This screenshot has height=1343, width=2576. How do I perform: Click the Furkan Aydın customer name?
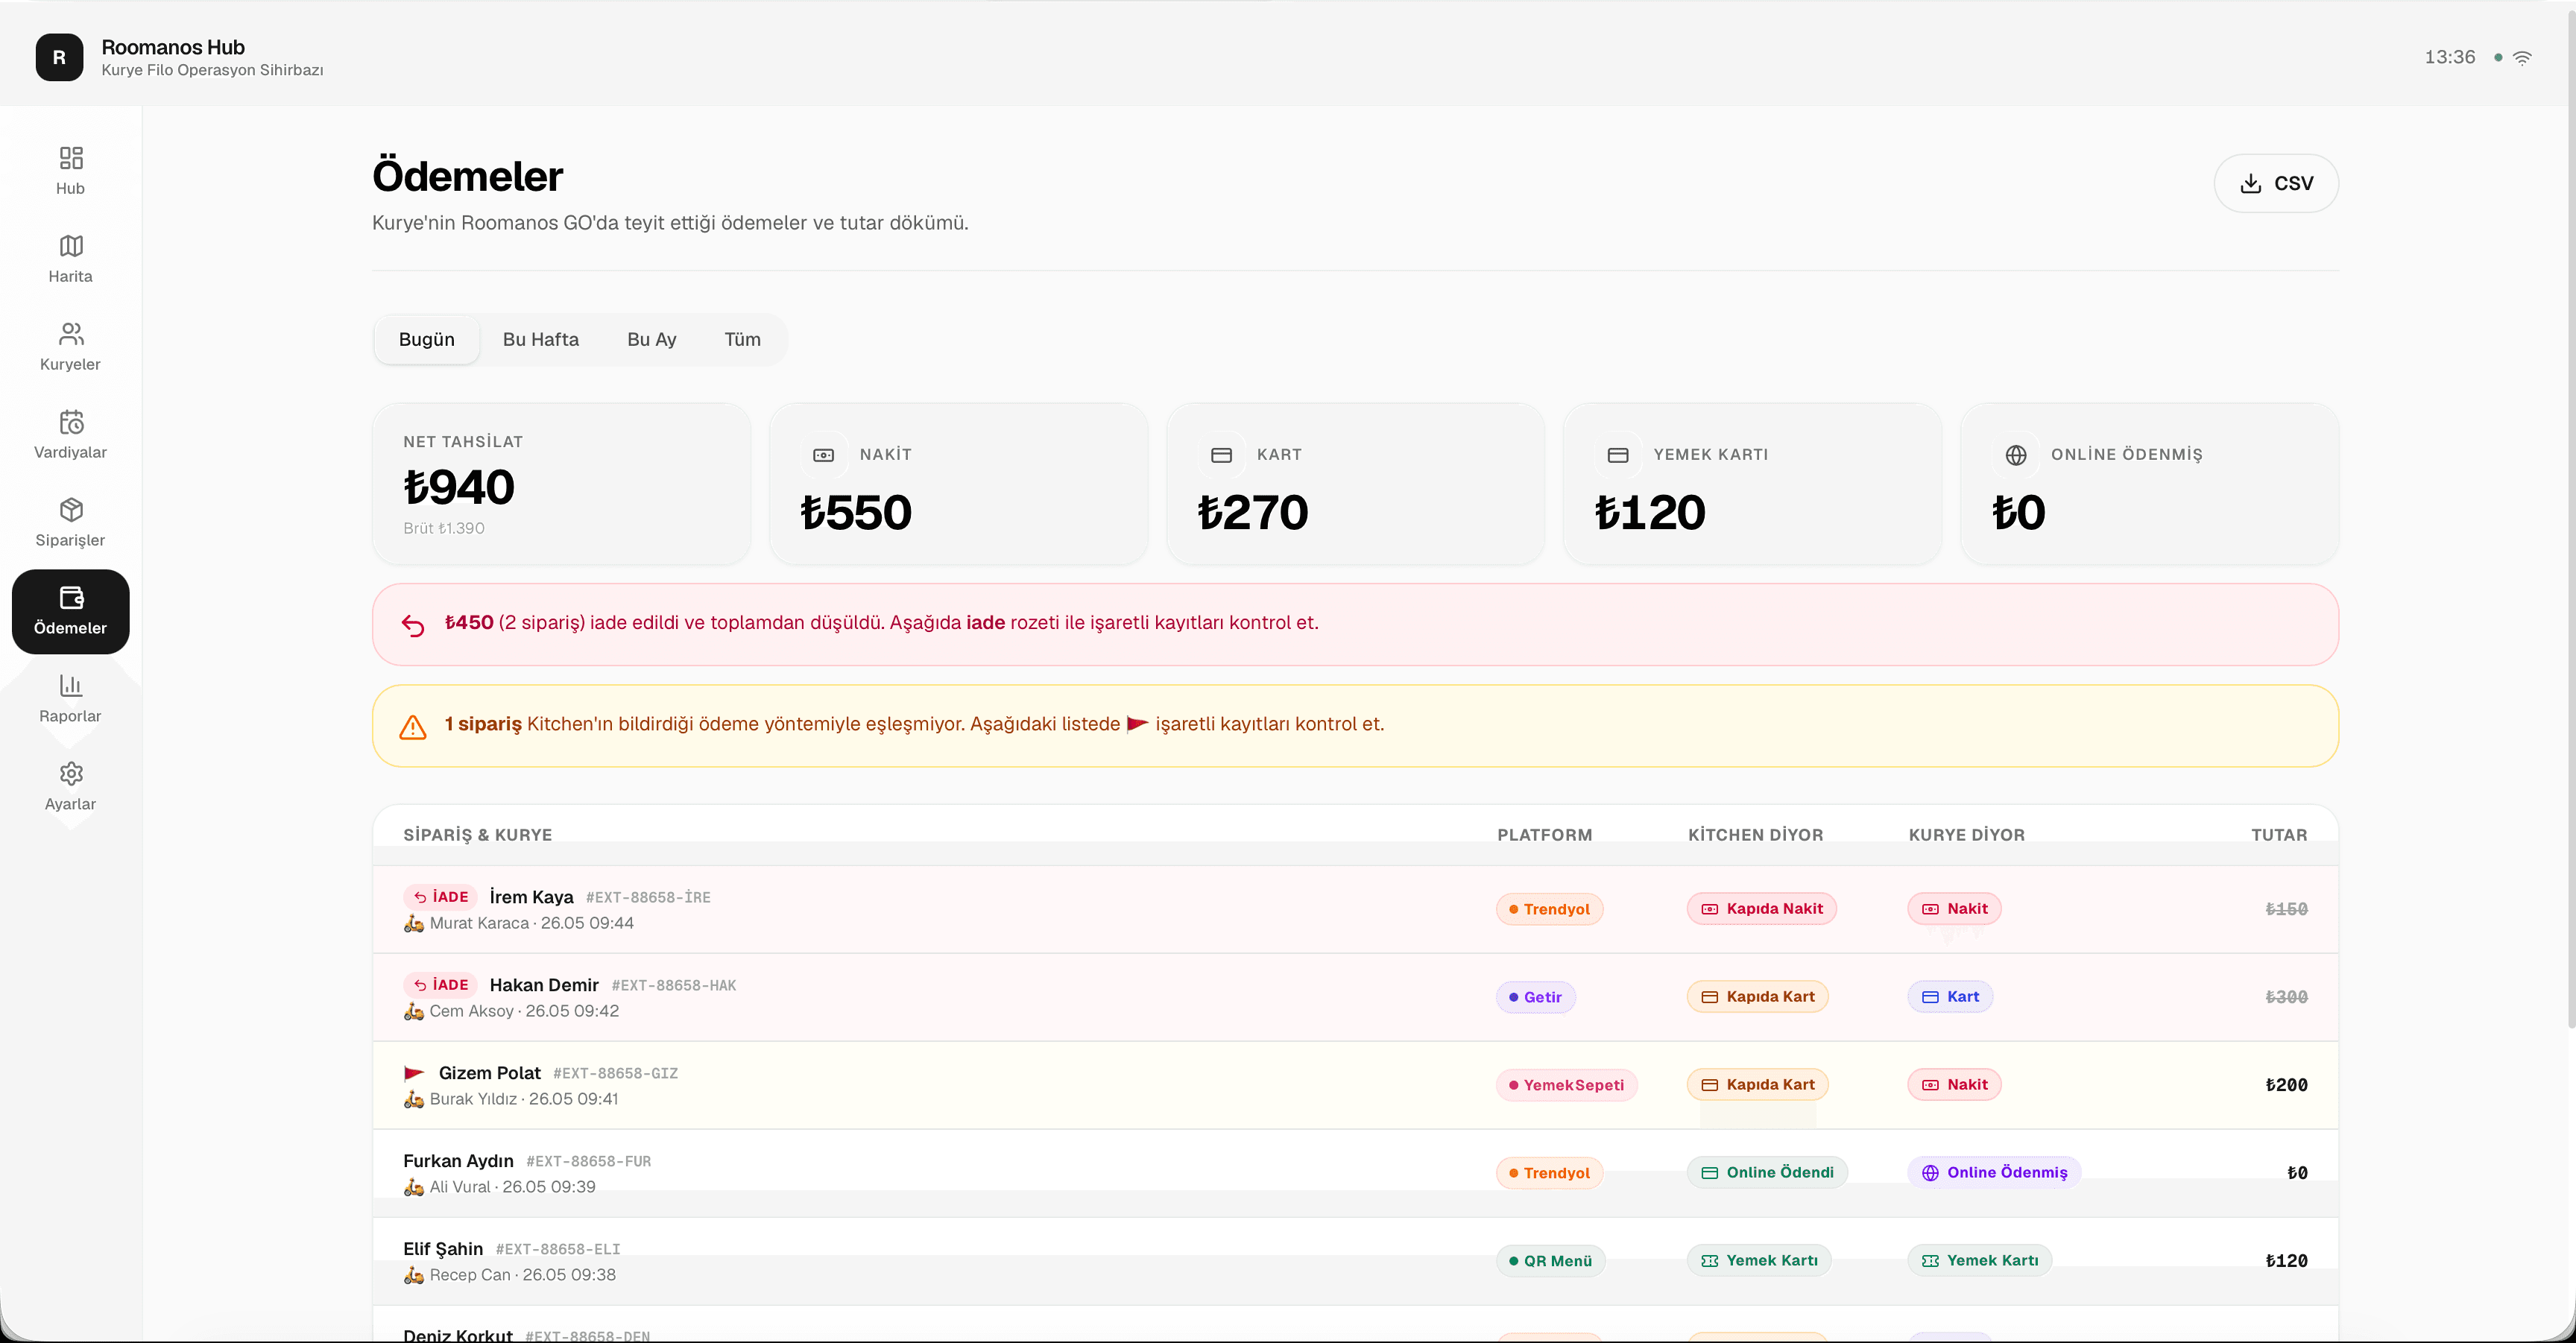pos(458,1161)
